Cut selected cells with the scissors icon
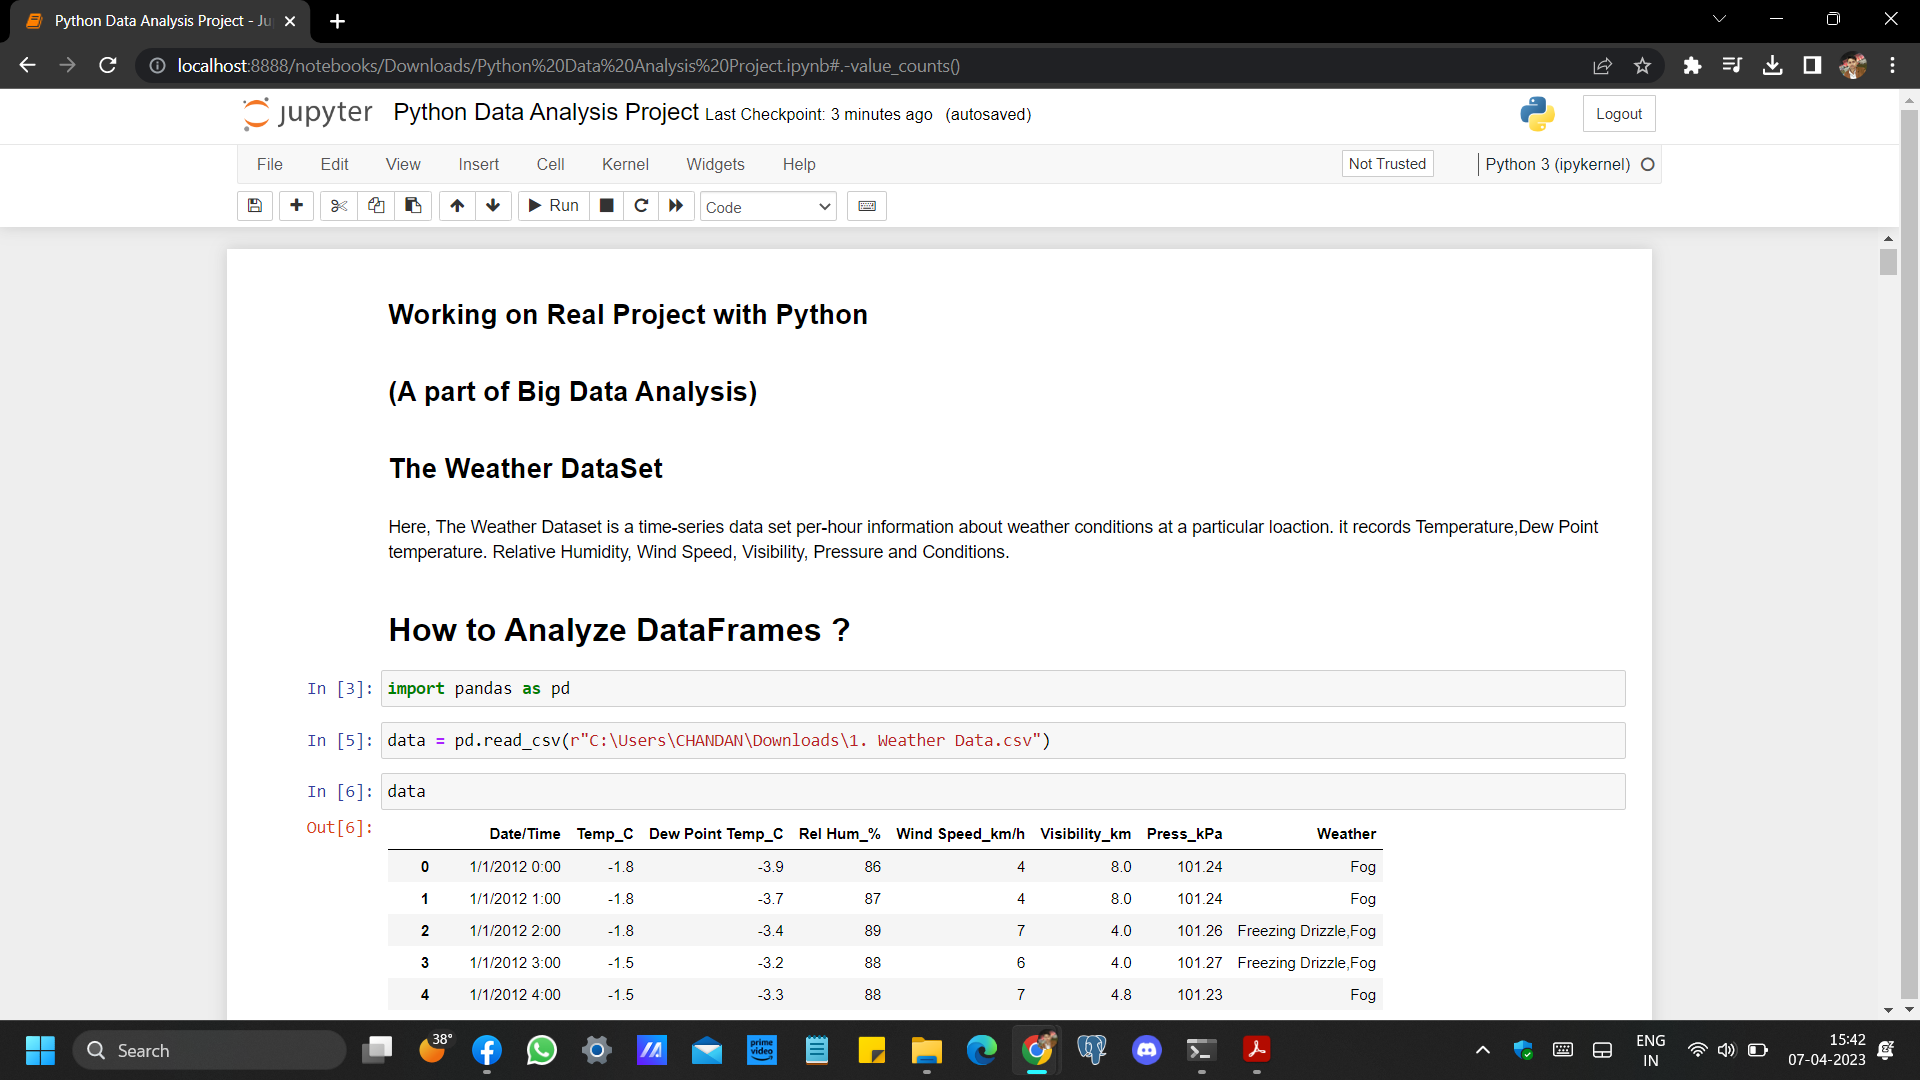 pos(339,206)
